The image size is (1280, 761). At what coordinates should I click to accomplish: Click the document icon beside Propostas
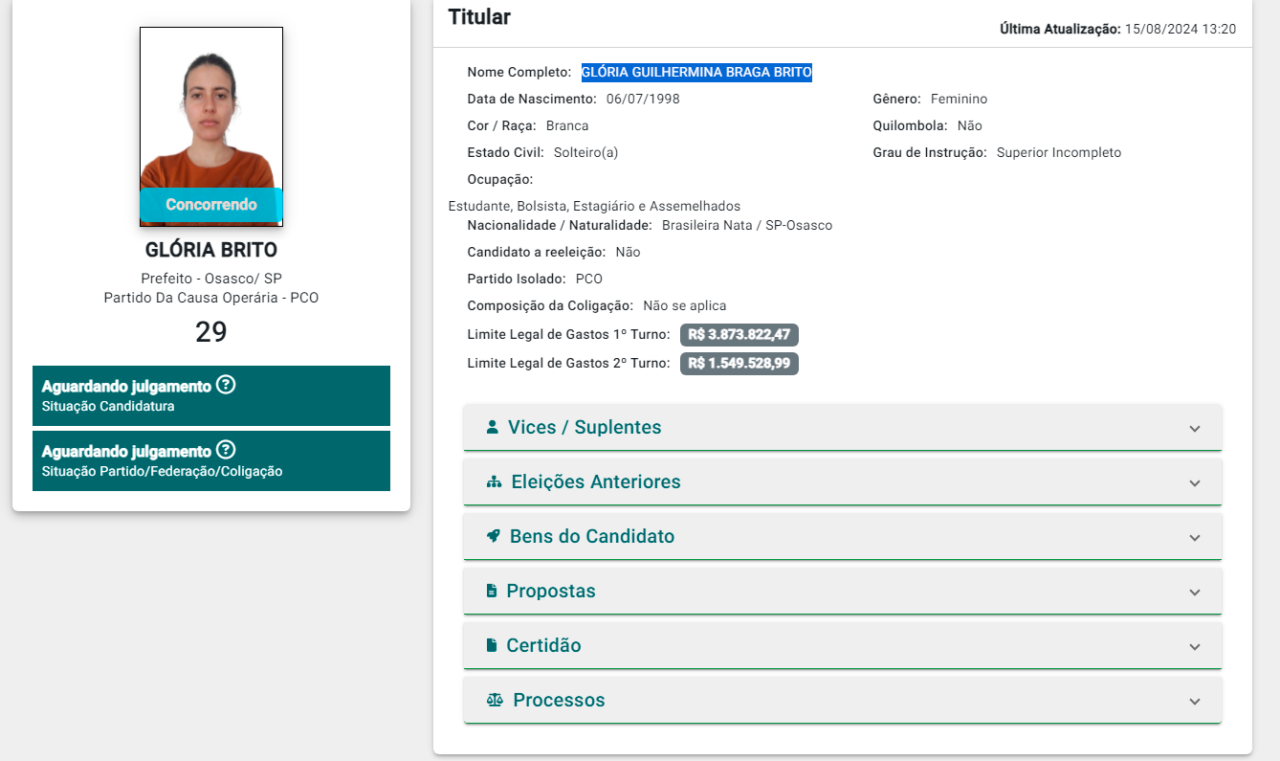pos(492,591)
